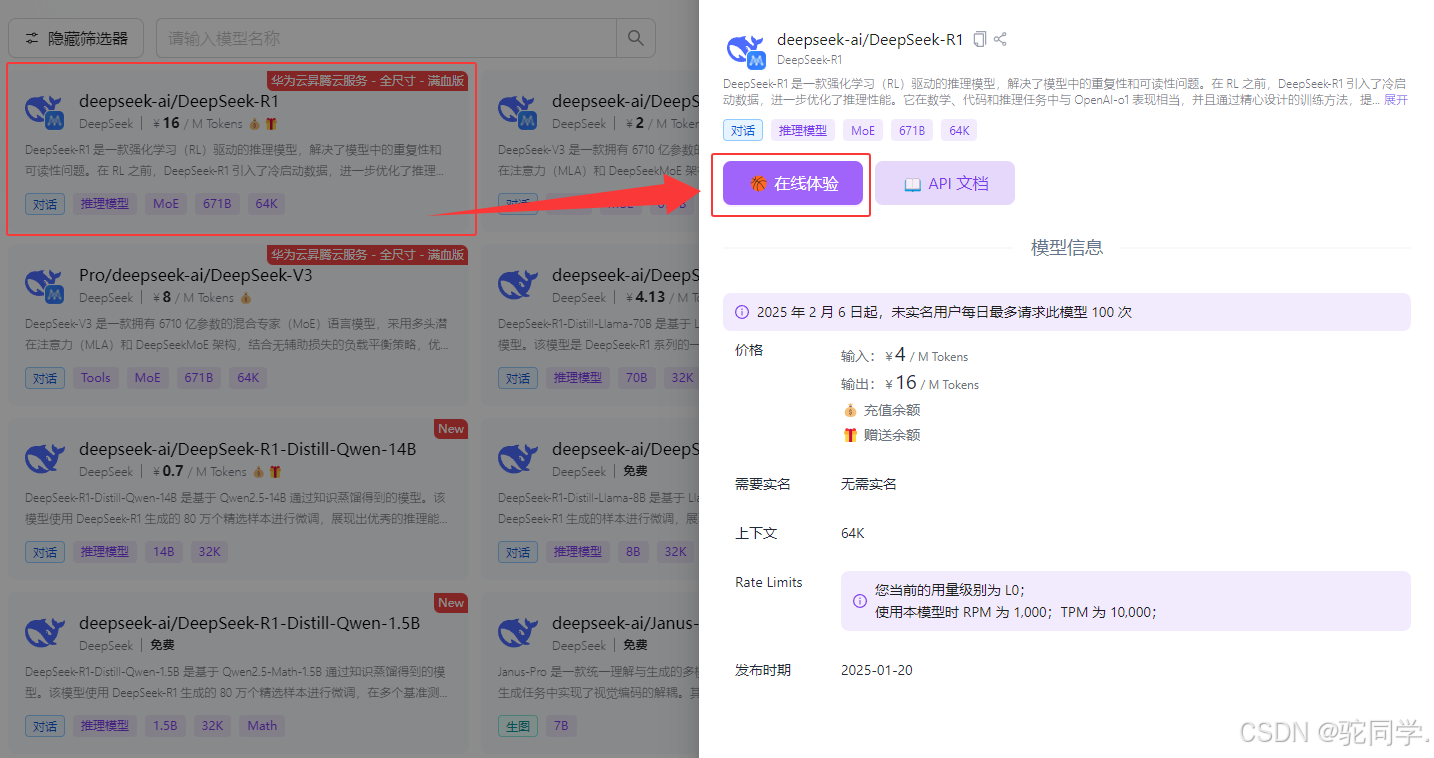
Task: Click the 华为云昇腾云服务 badge on the DeepSeek-V3 card
Action: (367, 255)
